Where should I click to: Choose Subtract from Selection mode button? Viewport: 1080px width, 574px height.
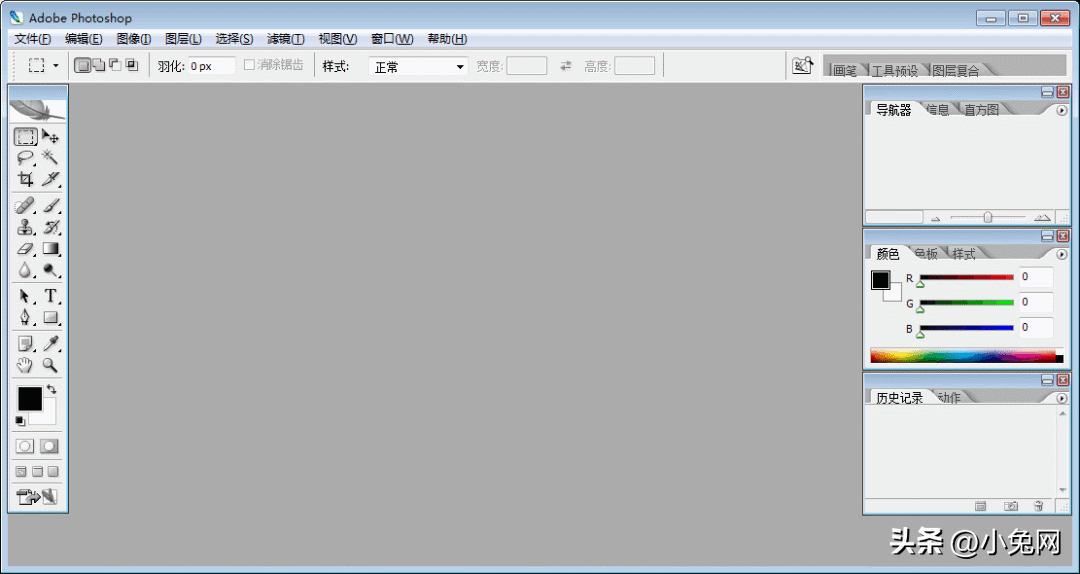tap(115, 65)
